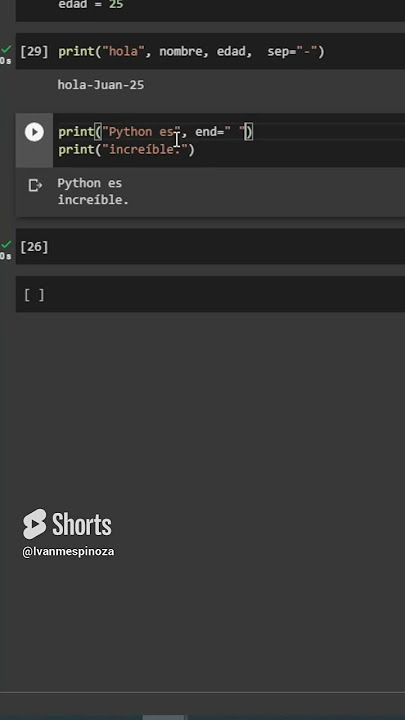This screenshot has width=405, height=720.
Task: Click the [29] execution counter
Action: point(34,51)
